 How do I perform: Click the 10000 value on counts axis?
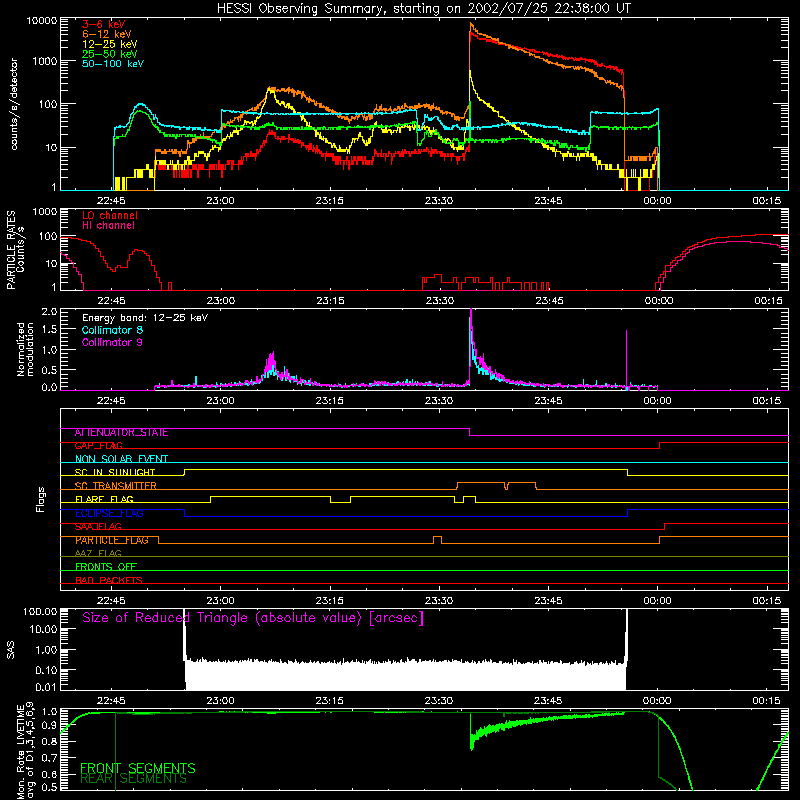coord(42,21)
